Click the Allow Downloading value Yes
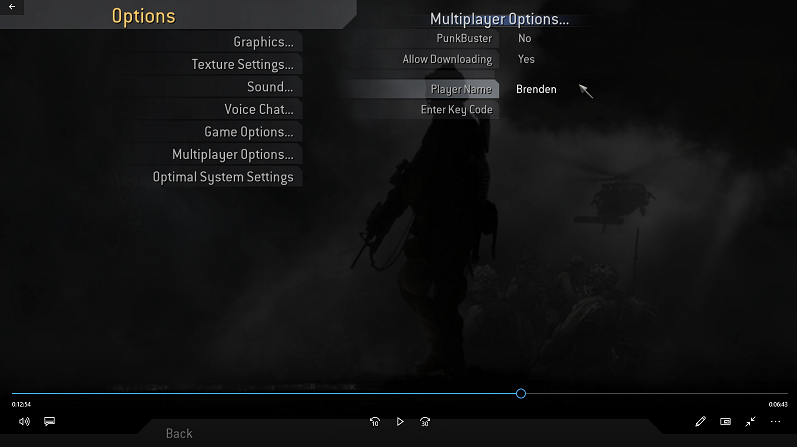 tap(526, 59)
